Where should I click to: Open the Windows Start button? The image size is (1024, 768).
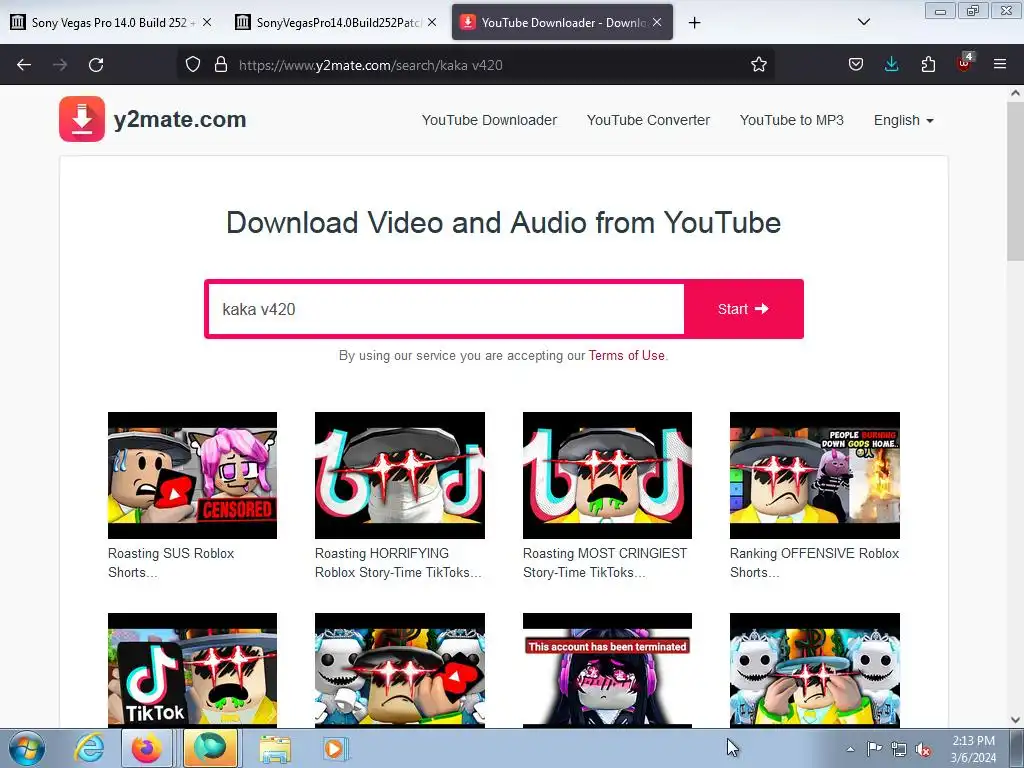coord(27,748)
